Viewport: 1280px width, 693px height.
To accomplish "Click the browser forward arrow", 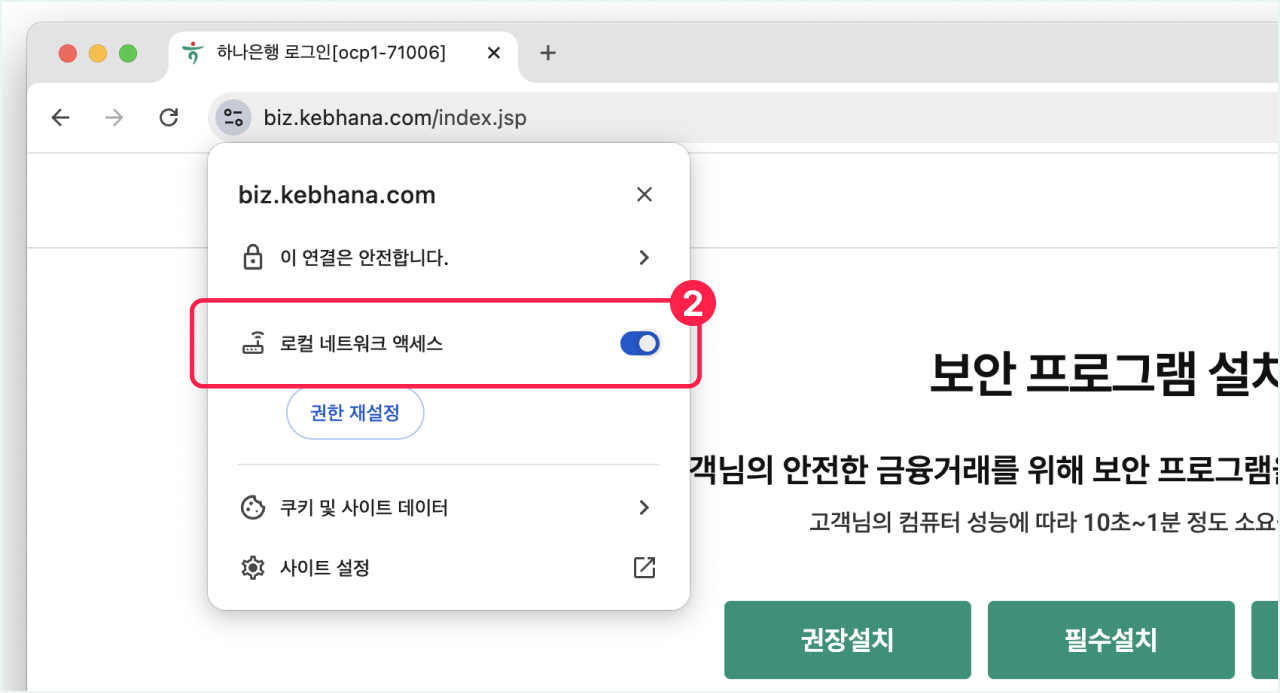I will pyautogui.click(x=115, y=118).
